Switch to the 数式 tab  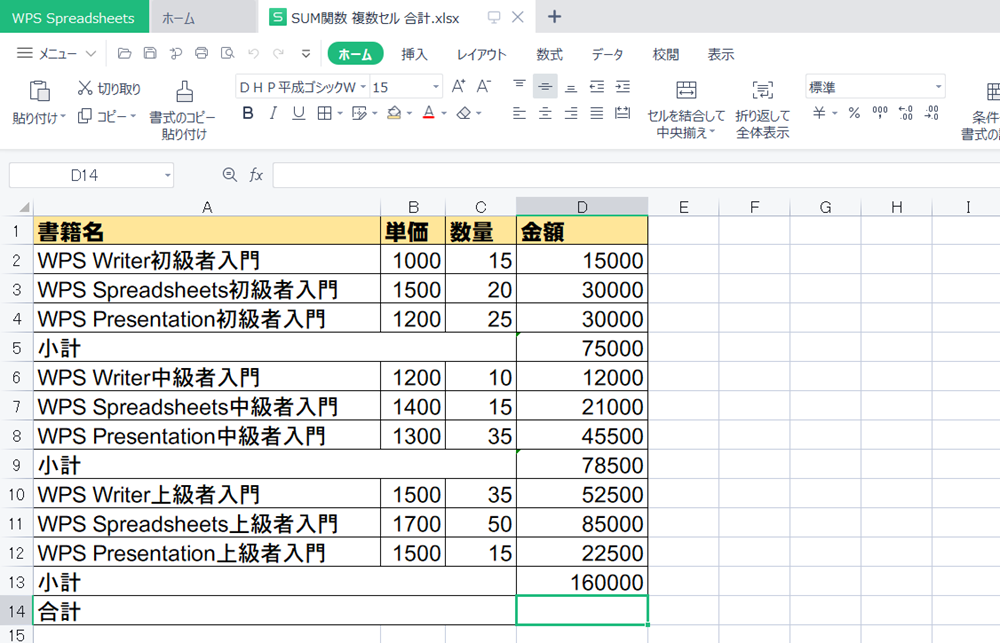coord(549,54)
